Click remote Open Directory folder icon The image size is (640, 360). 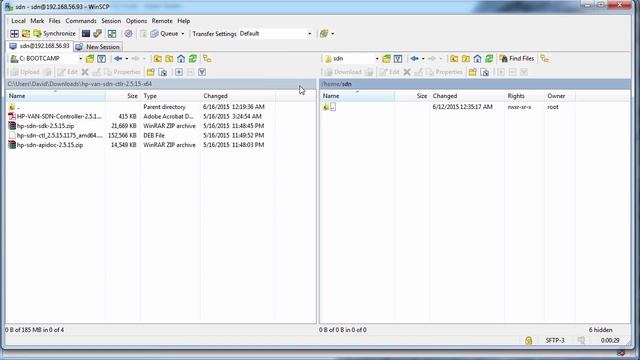coord(386,59)
